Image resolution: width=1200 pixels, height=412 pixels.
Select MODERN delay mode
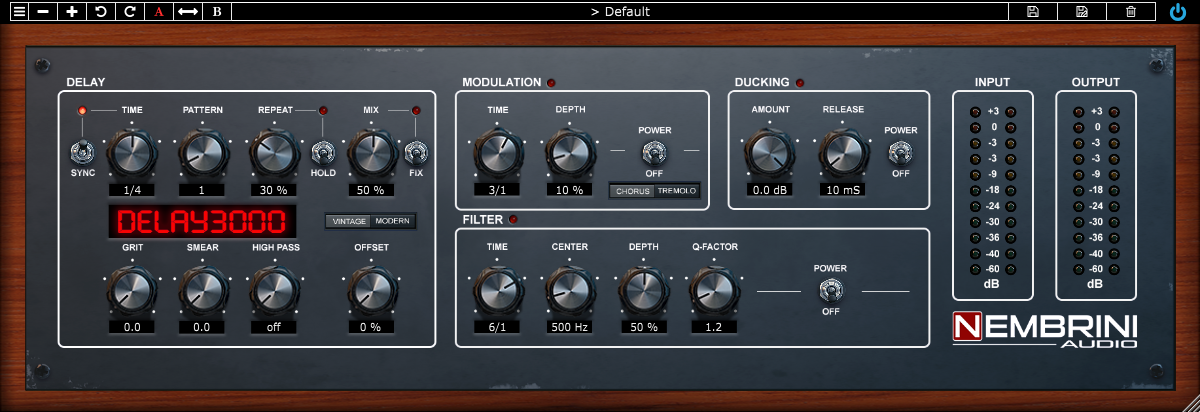click(393, 221)
